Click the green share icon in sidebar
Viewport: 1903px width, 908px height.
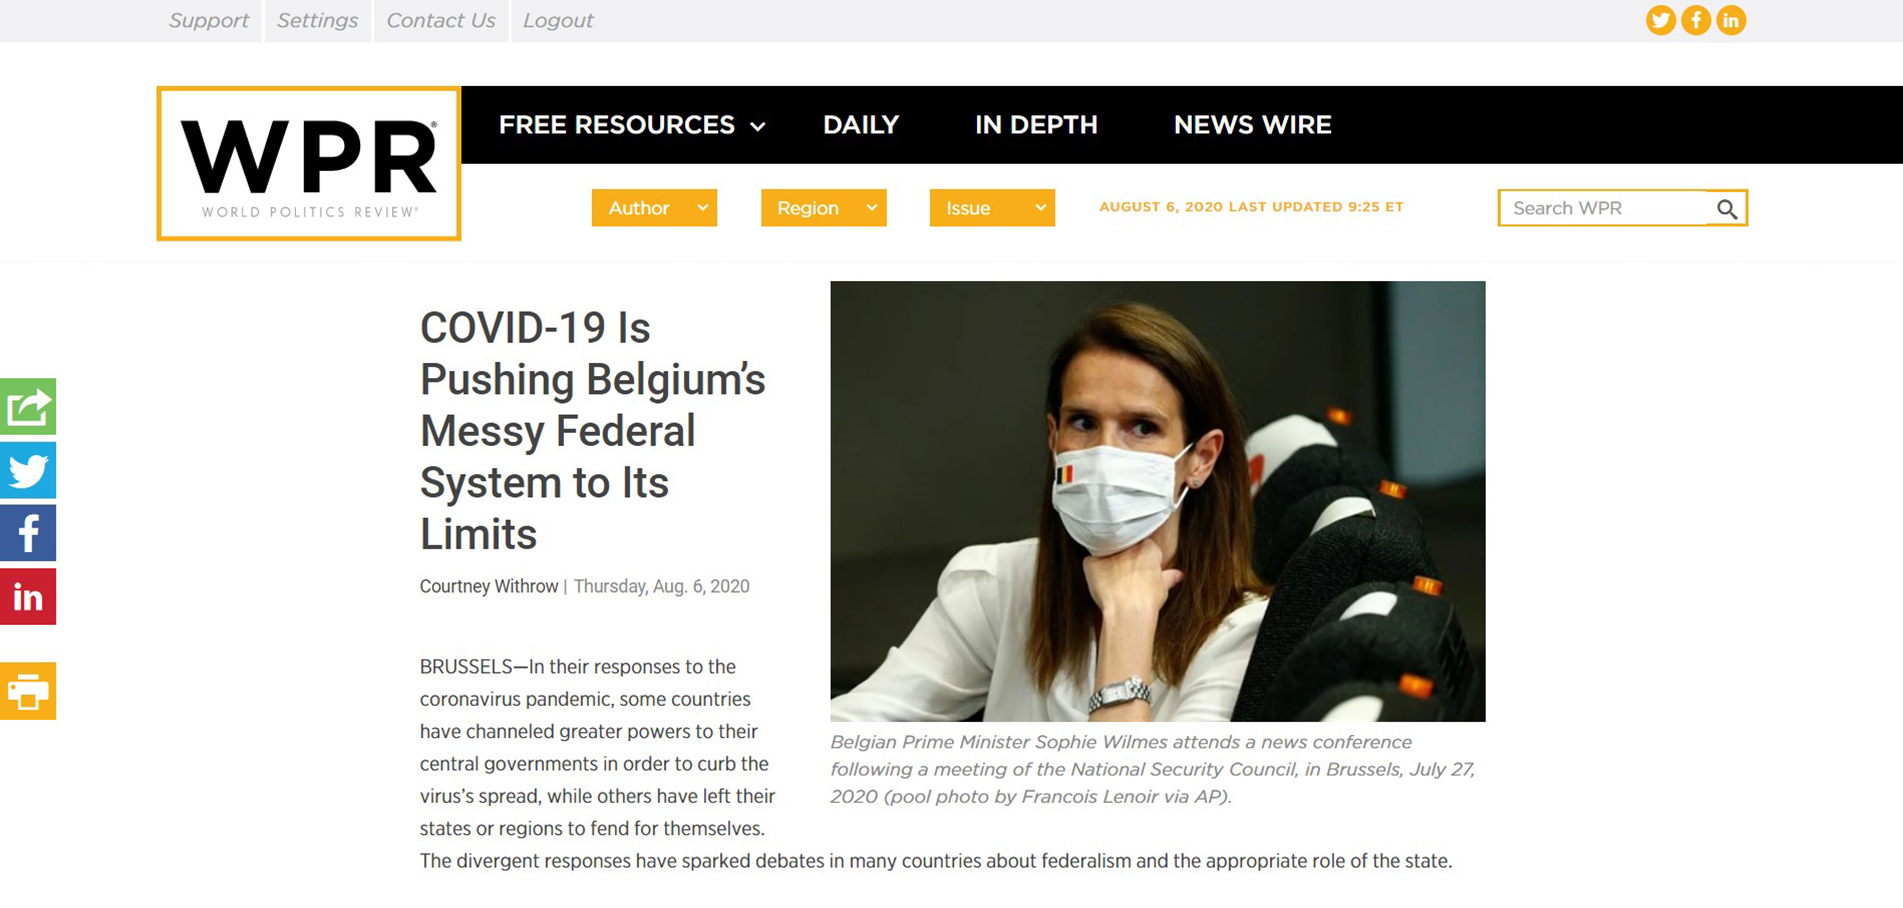(28, 406)
